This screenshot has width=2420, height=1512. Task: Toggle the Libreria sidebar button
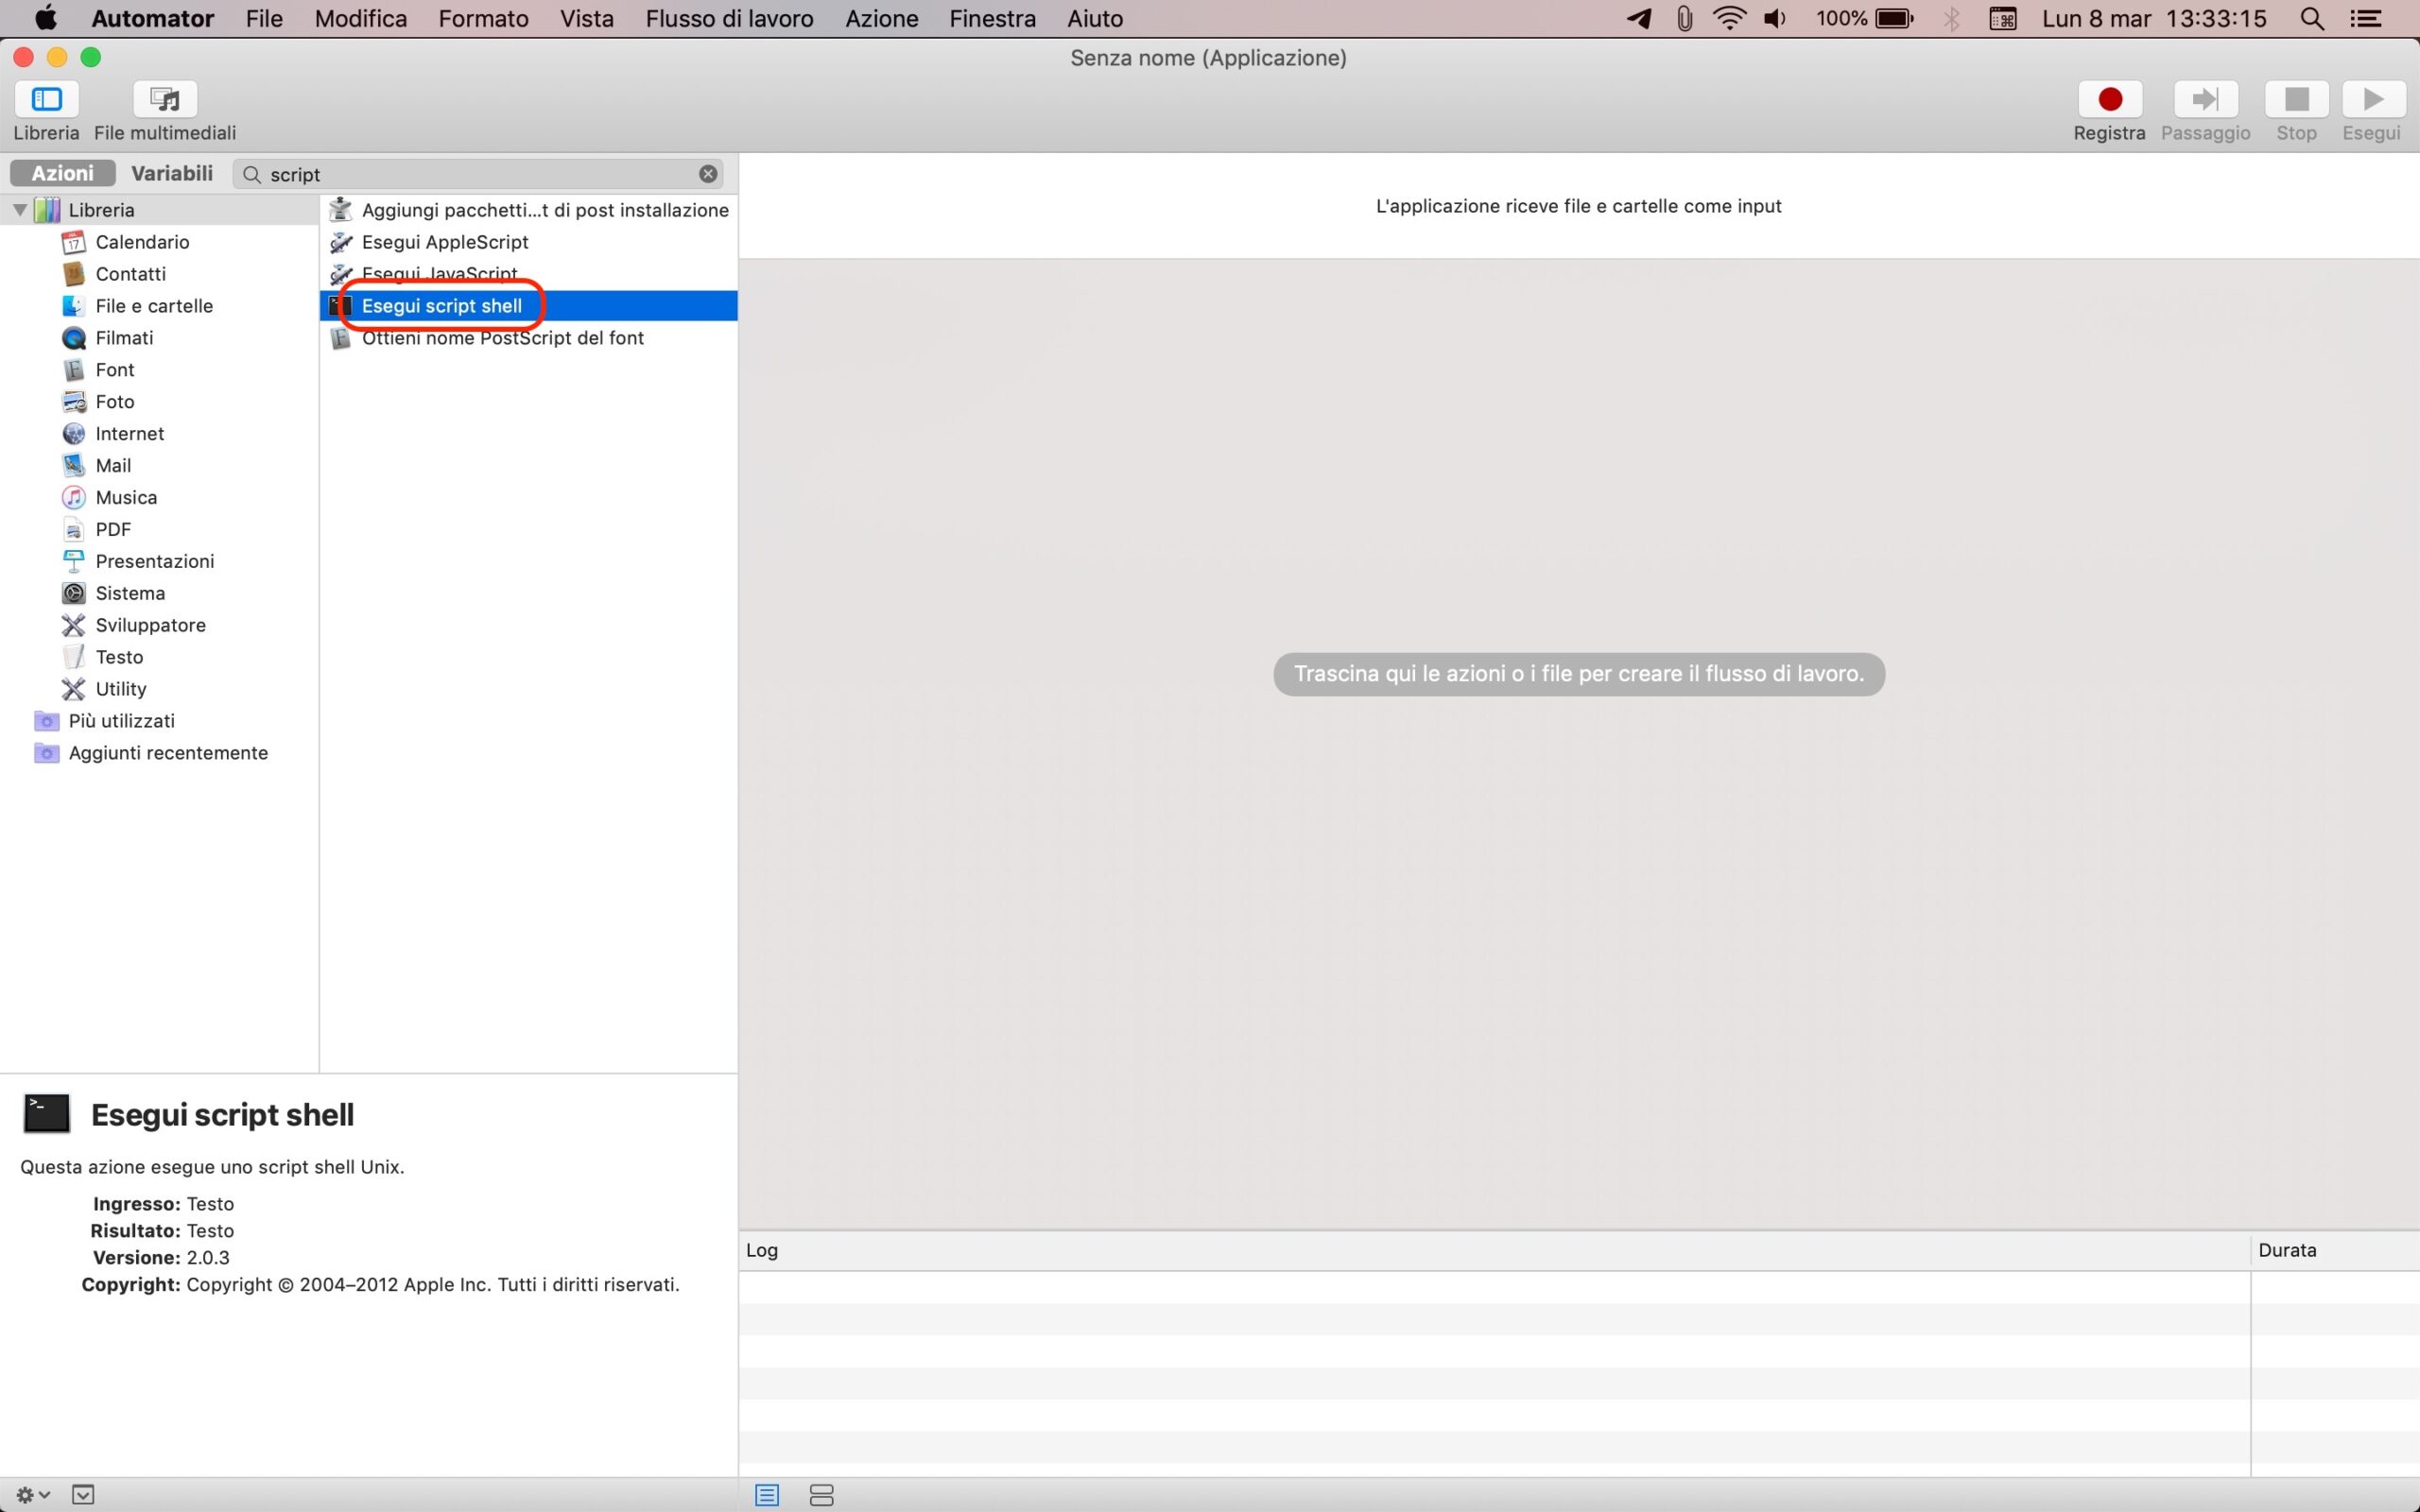point(46,100)
